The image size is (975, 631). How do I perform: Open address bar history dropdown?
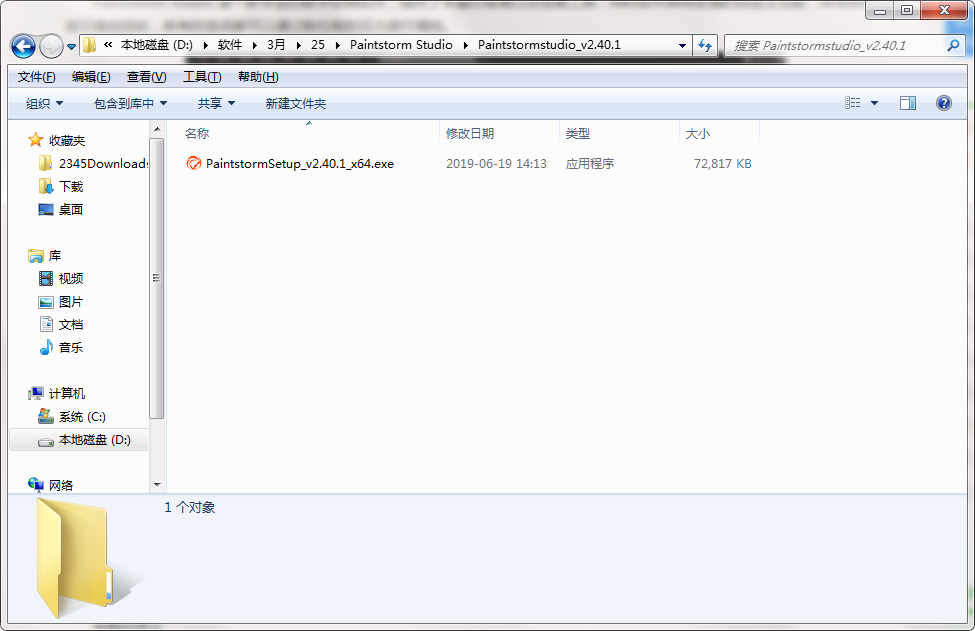click(x=682, y=45)
